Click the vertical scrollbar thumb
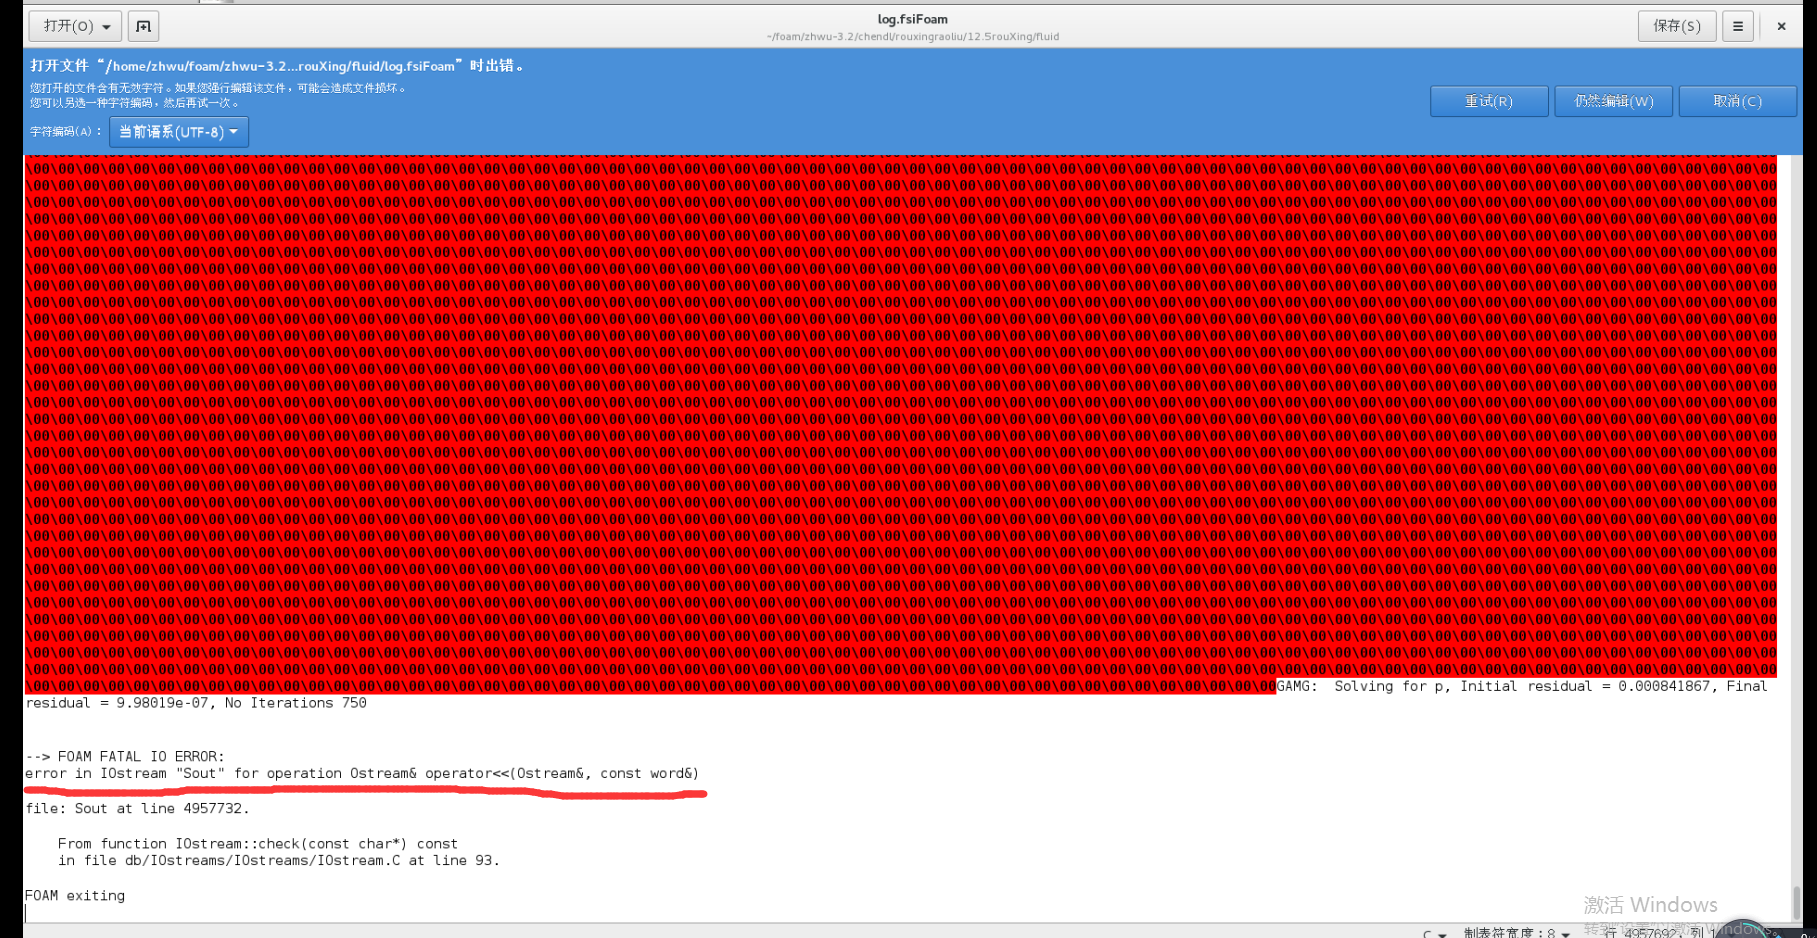The height and width of the screenshot is (938, 1817). [1797, 903]
